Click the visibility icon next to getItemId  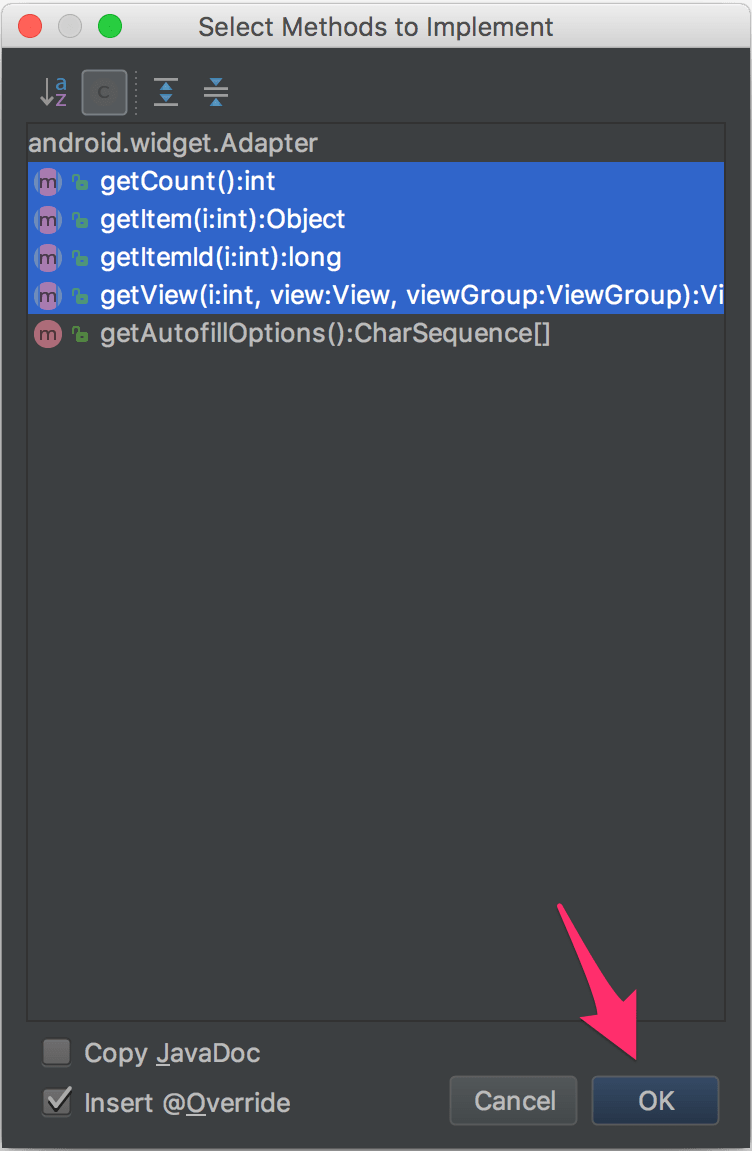click(x=79, y=257)
